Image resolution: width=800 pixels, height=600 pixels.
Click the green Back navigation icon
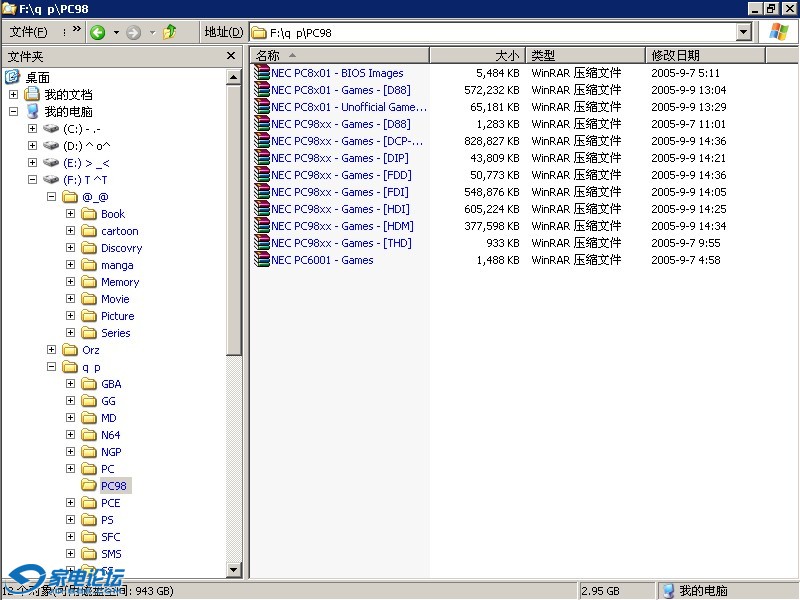[x=98, y=31]
